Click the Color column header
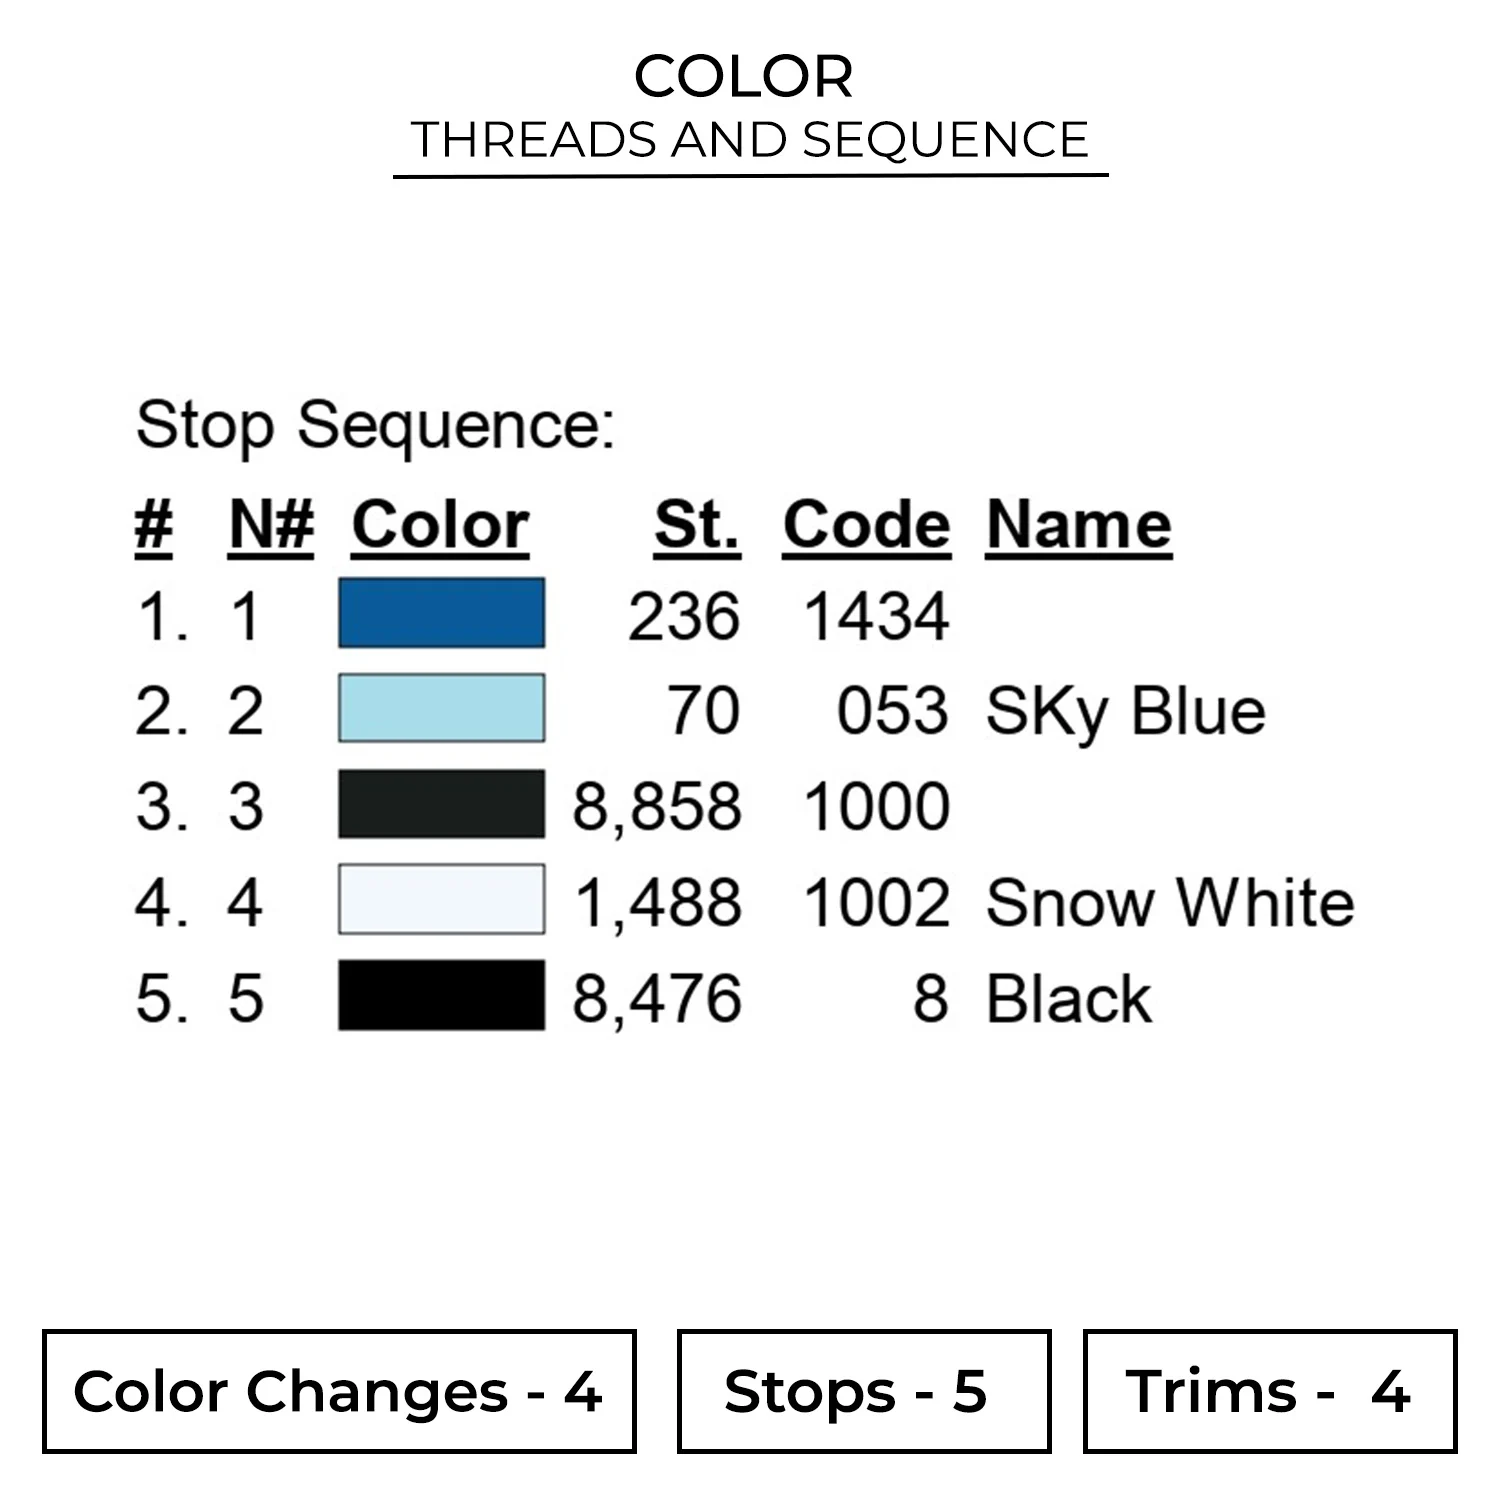Viewport: 1500px width, 1500px height. pos(440,525)
